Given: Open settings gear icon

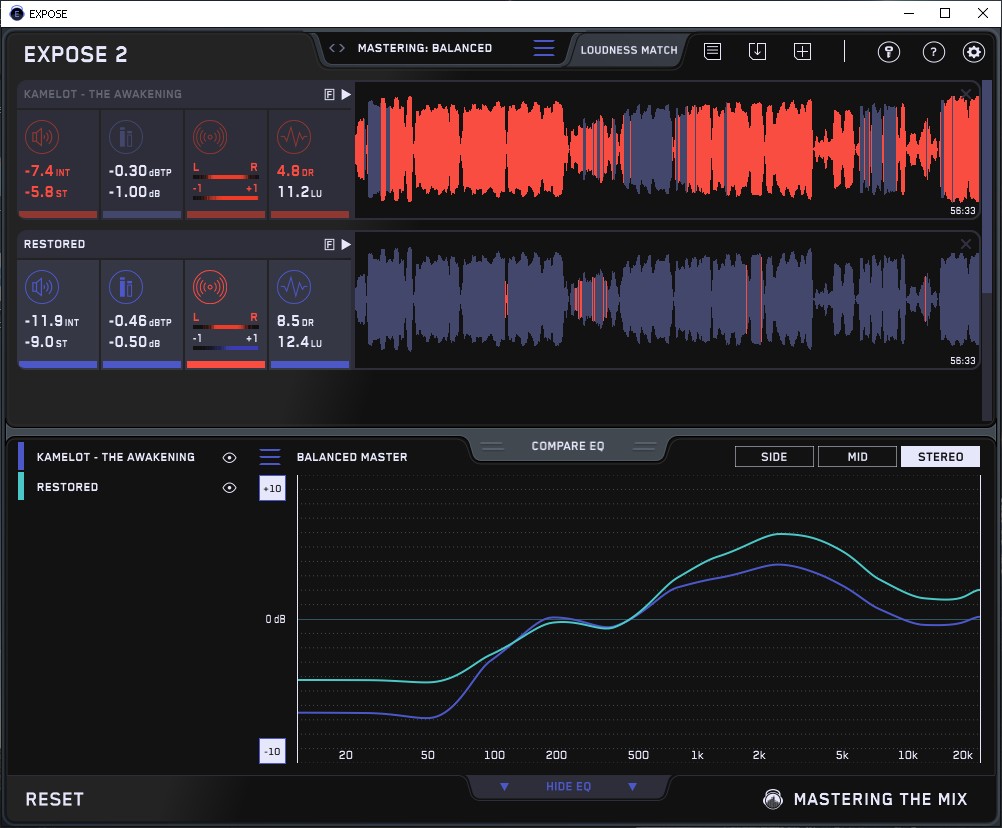Looking at the screenshot, I should point(973,52).
